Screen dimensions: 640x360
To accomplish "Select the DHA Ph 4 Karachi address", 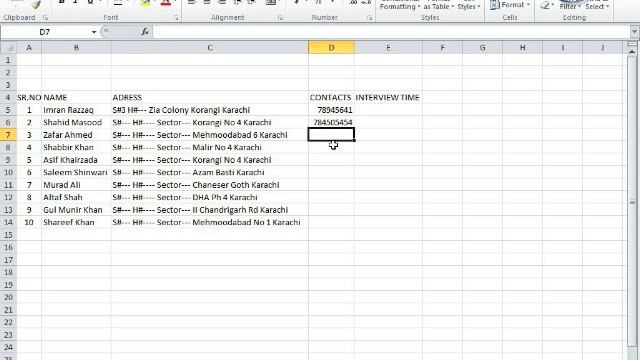I will (x=210, y=197).
